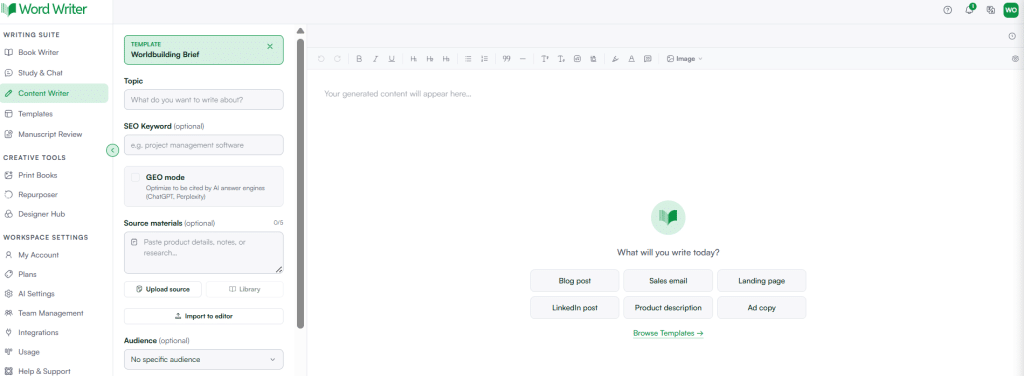Follow the Browse Templates link
This screenshot has width=1024, height=376.
pos(668,333)
